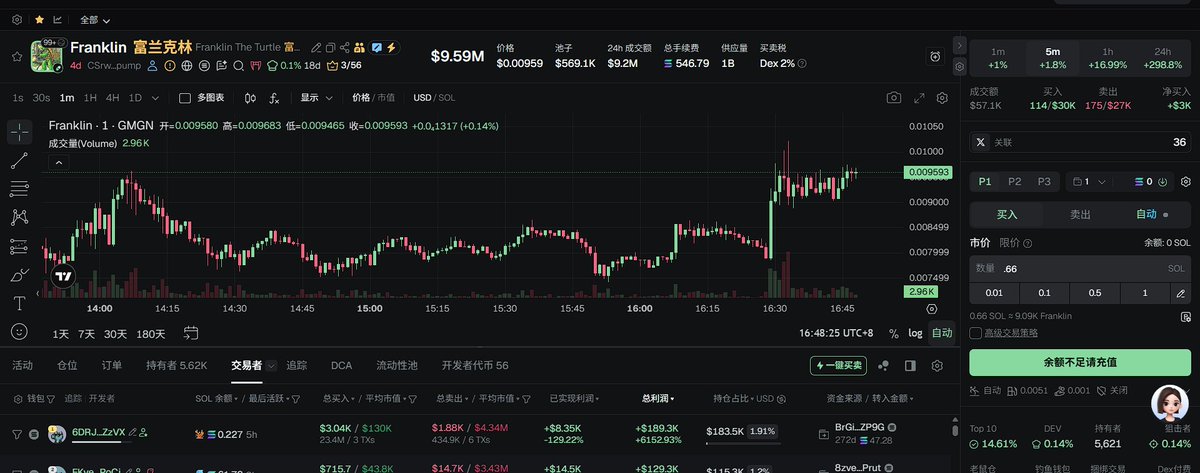Image resolution: width=1200 pixels, height=473 pixels.
Task: Collapse the right trading panel arrow
Action: [960, 46]
